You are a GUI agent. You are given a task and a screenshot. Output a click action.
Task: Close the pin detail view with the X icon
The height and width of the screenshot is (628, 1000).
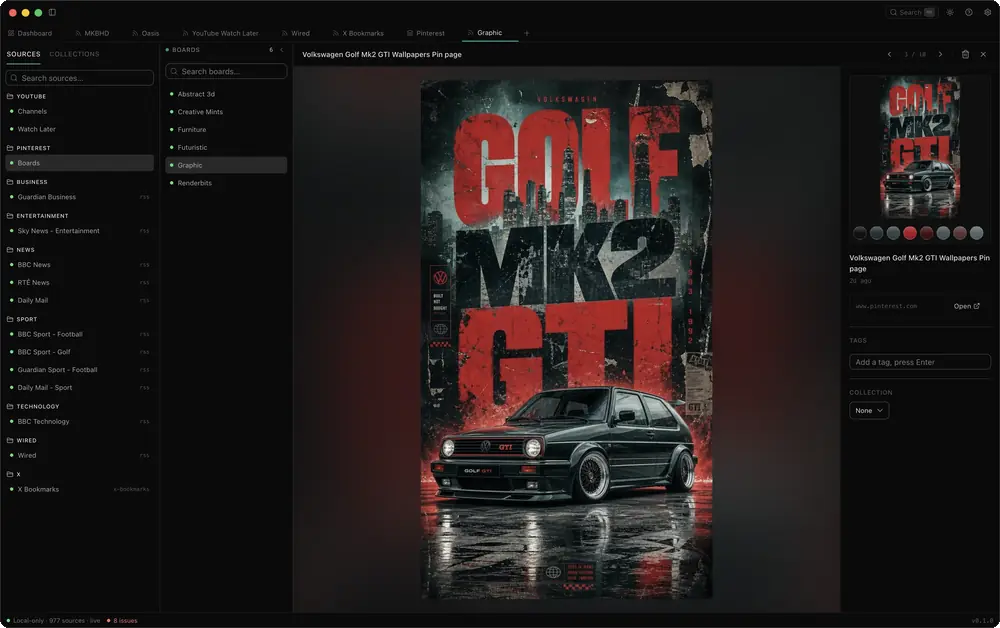[x=983, y=54]
